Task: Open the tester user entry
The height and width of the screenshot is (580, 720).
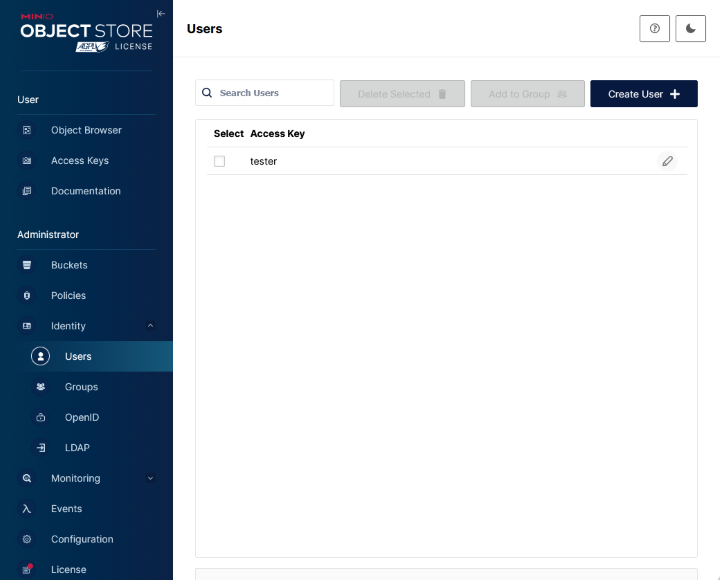Action: pyautogui.click(x=264, y=161)
